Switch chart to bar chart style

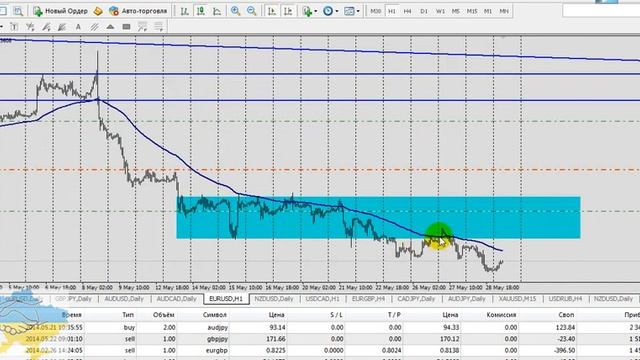[x=184, y=11]
